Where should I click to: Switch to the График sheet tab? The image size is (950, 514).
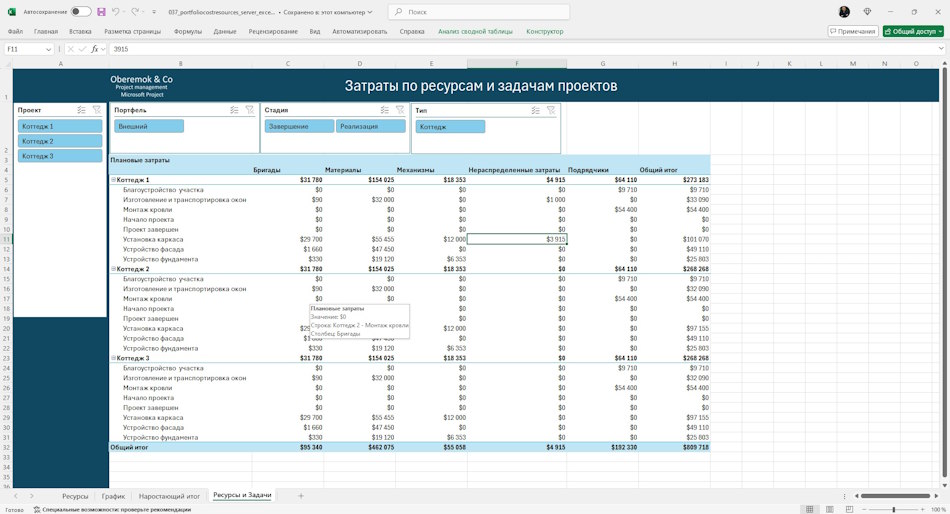click(113, 496)
